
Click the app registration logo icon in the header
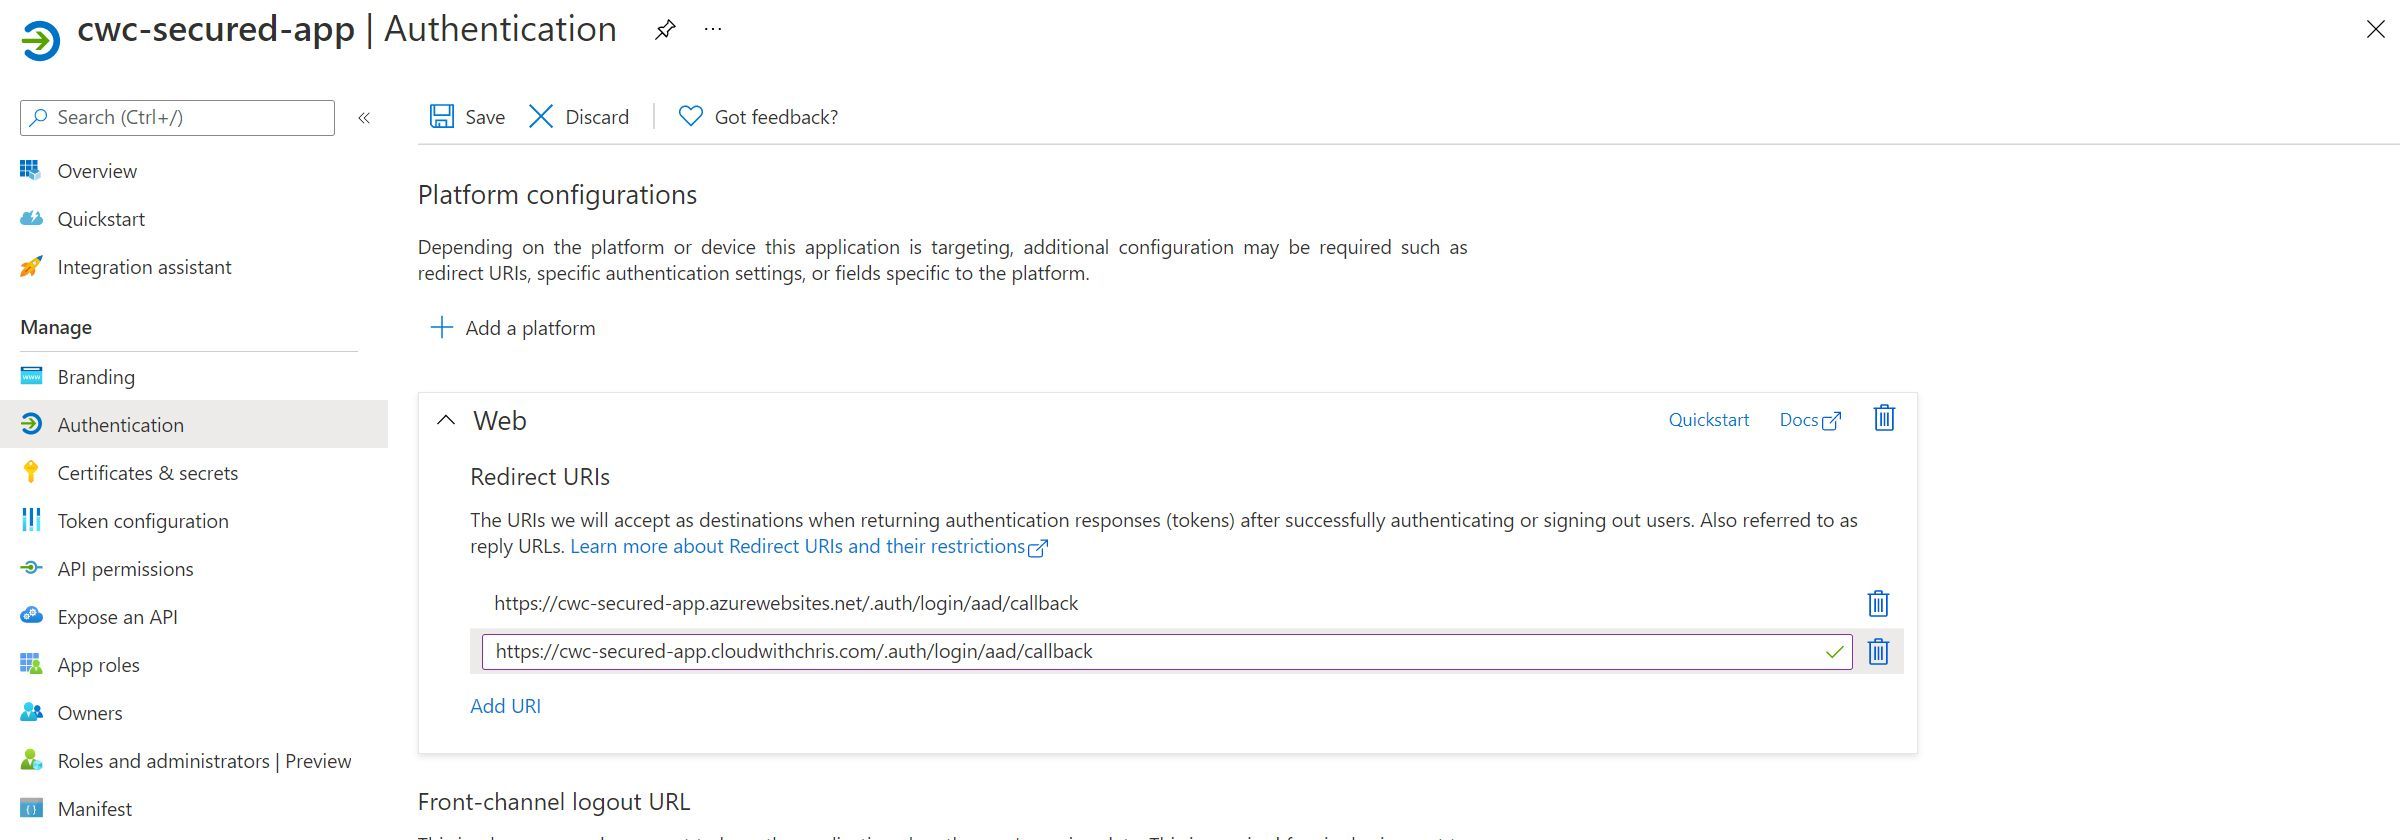pos(40,41)
